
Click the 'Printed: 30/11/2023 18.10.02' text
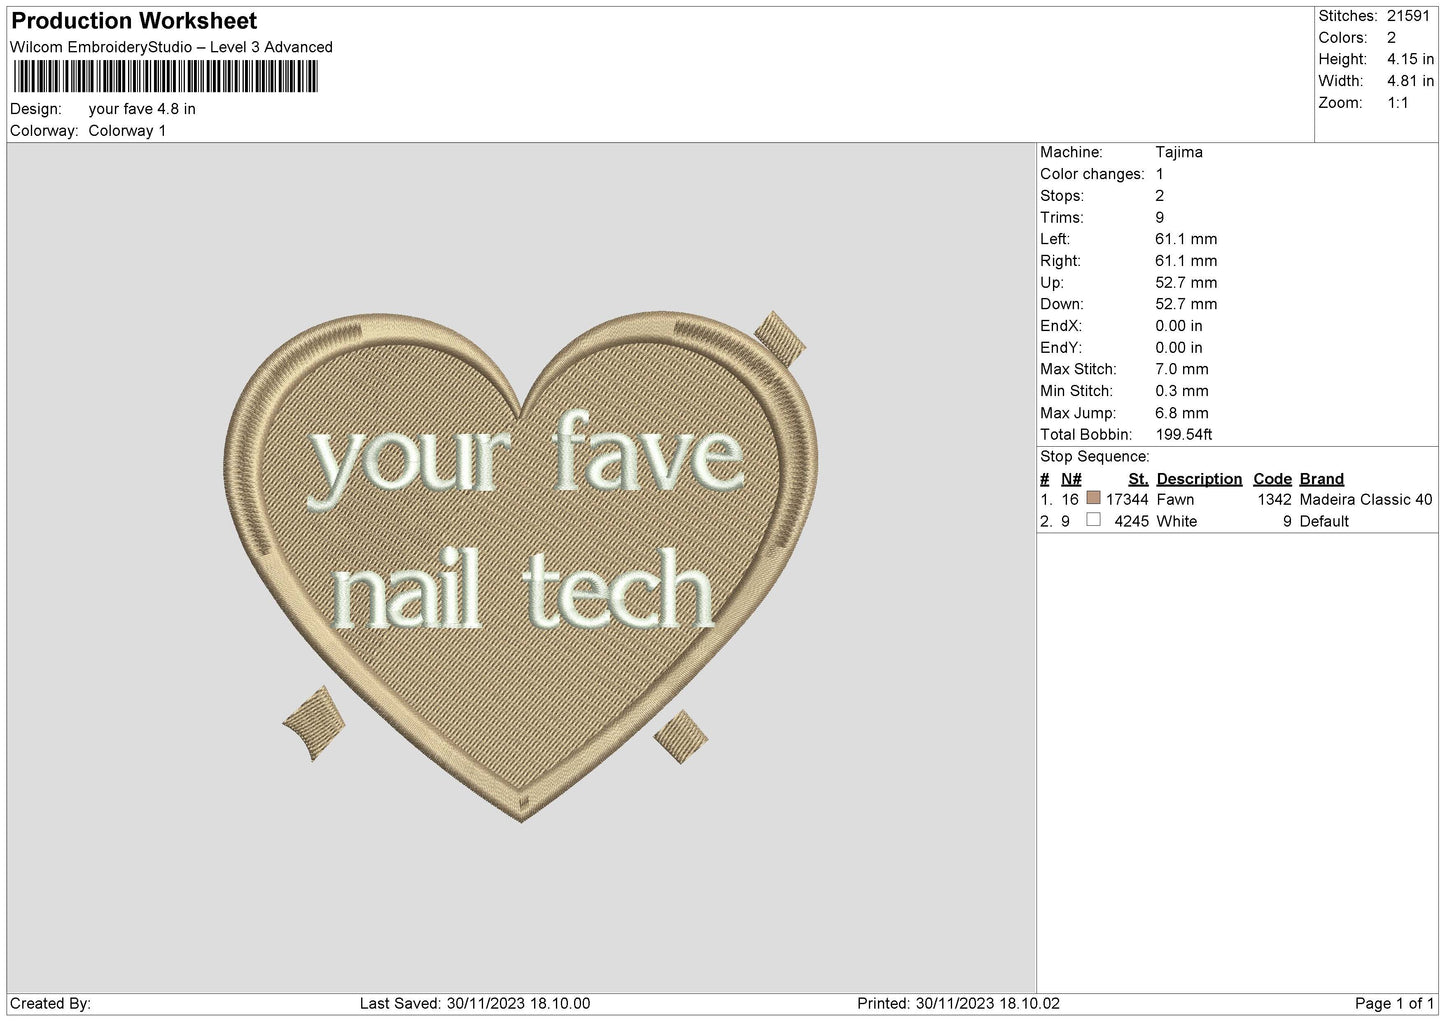pos(958,1003)
